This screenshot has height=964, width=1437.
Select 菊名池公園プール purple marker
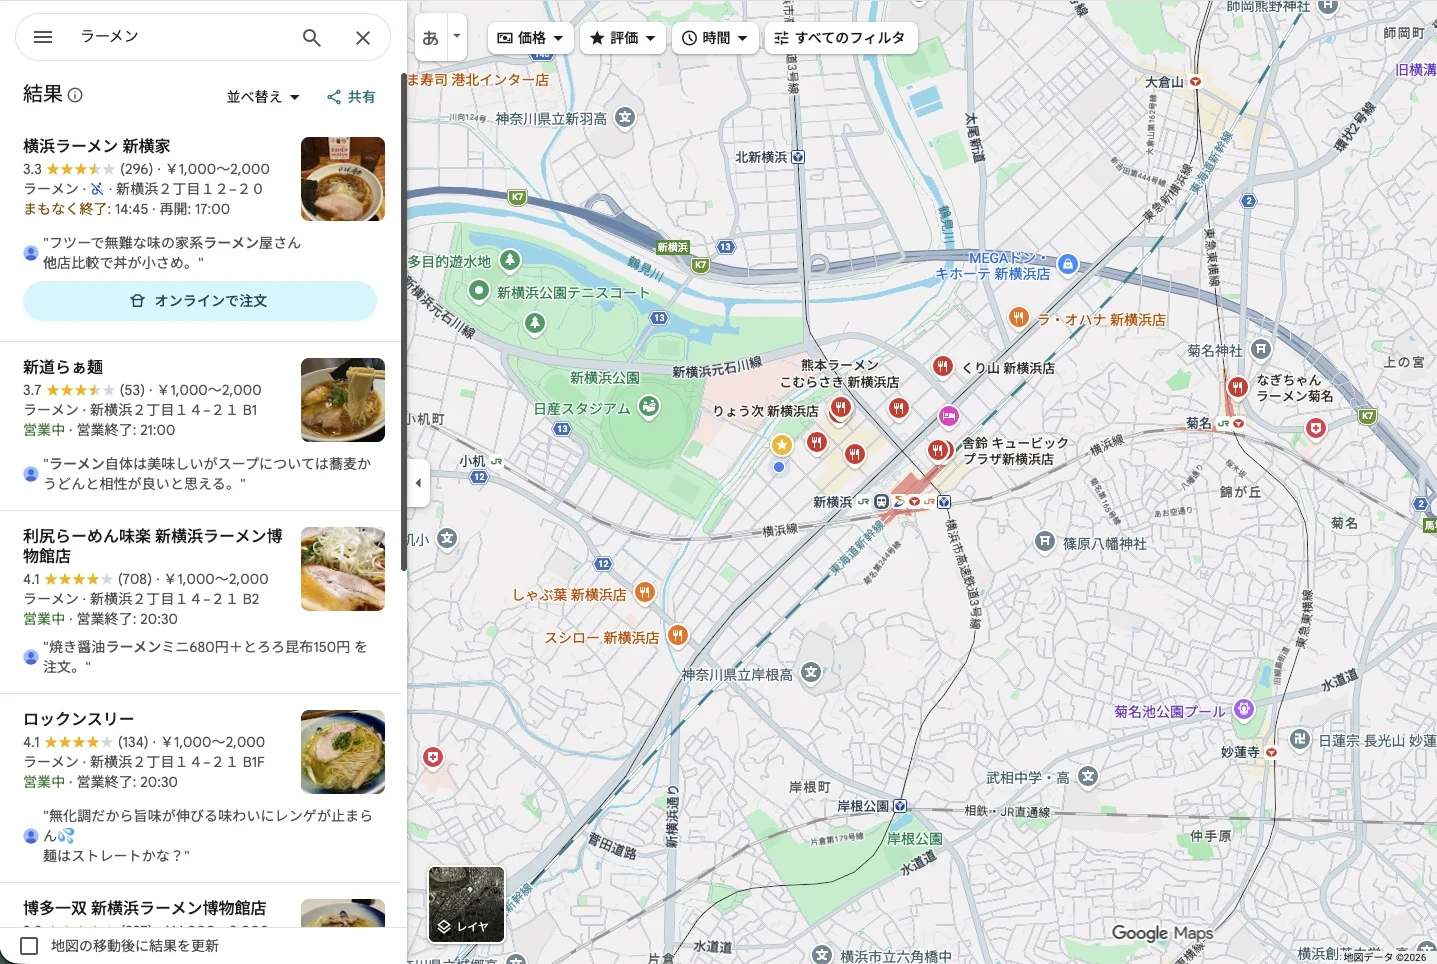pos(1244,710)
